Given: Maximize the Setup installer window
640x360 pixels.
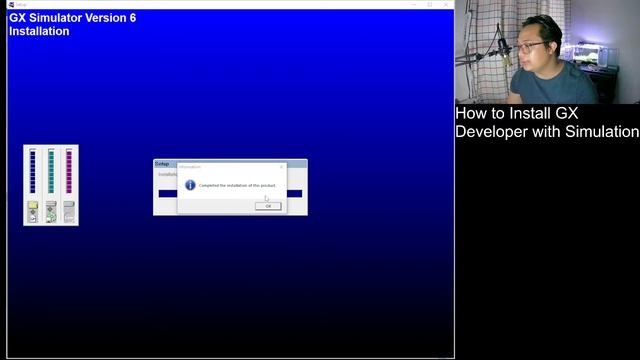Looking at the screenshot, I should tap(430, 4).
